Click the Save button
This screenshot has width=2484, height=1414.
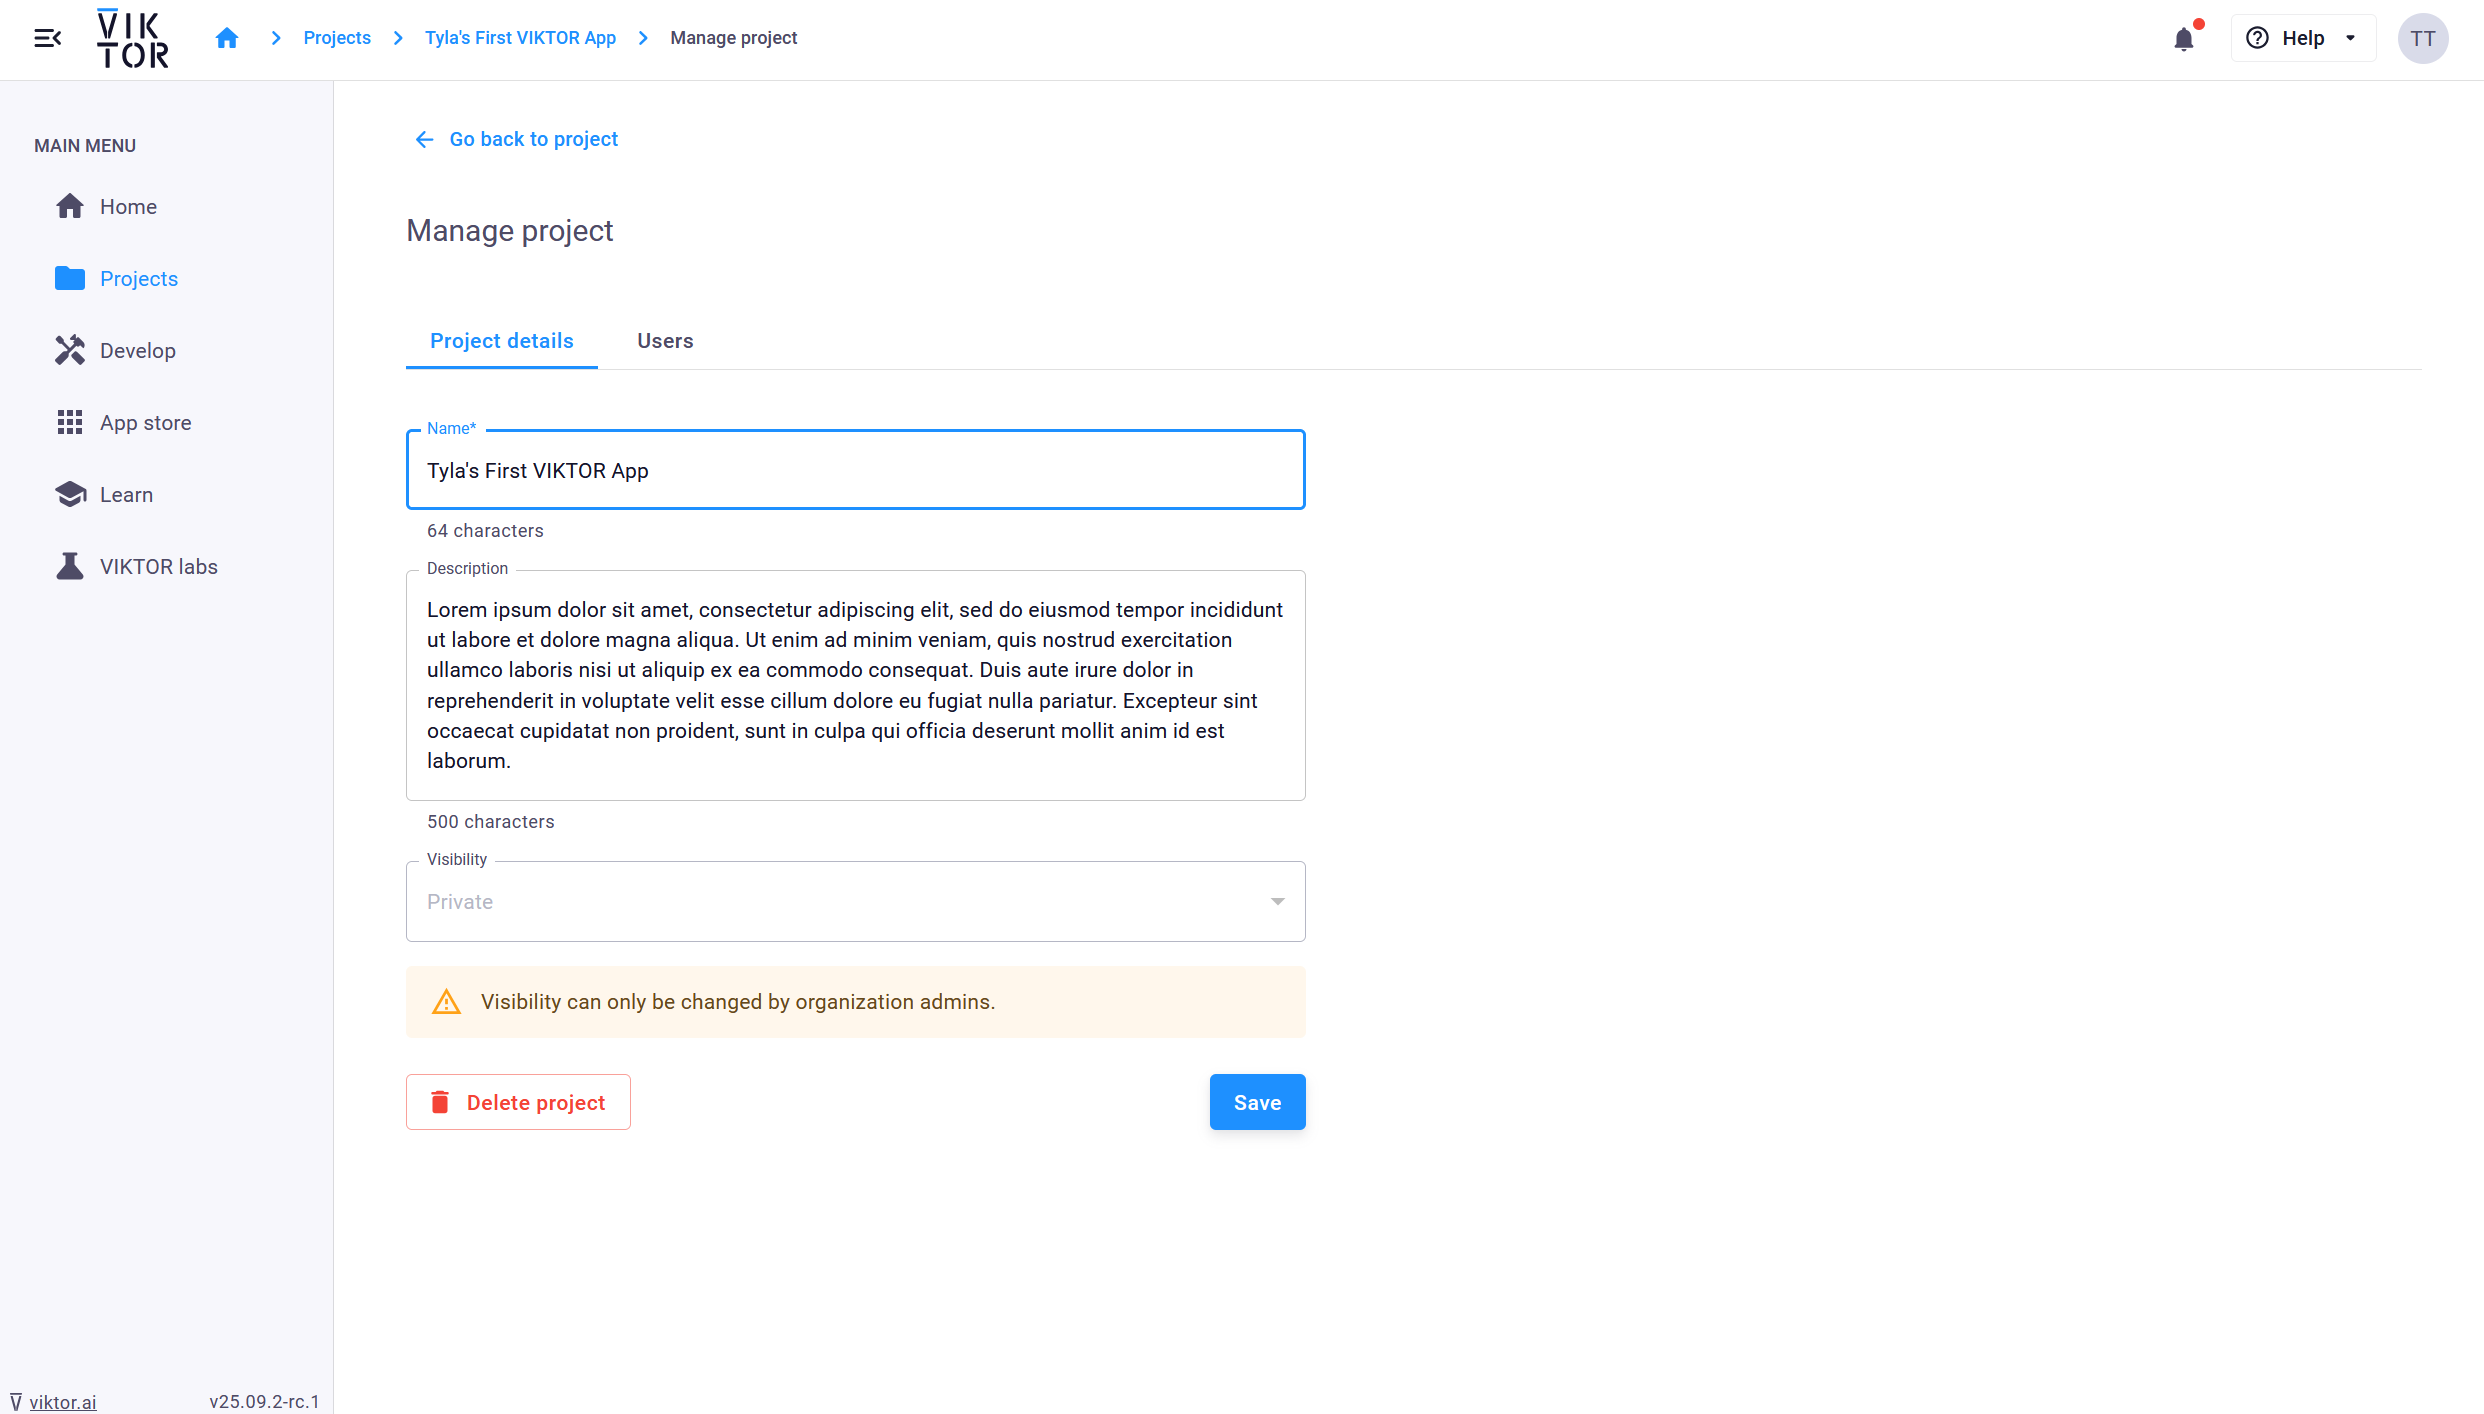(1257, 1102)
